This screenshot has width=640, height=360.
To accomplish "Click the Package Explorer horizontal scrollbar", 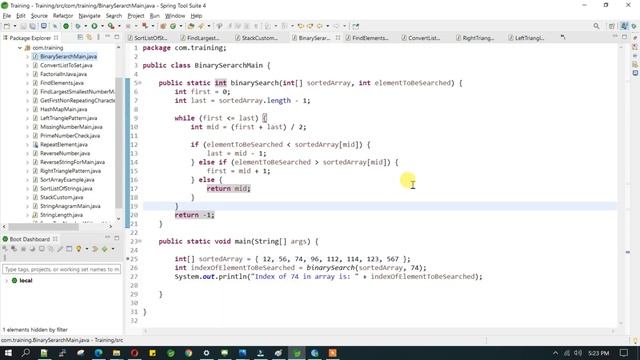I will point(43,226).
